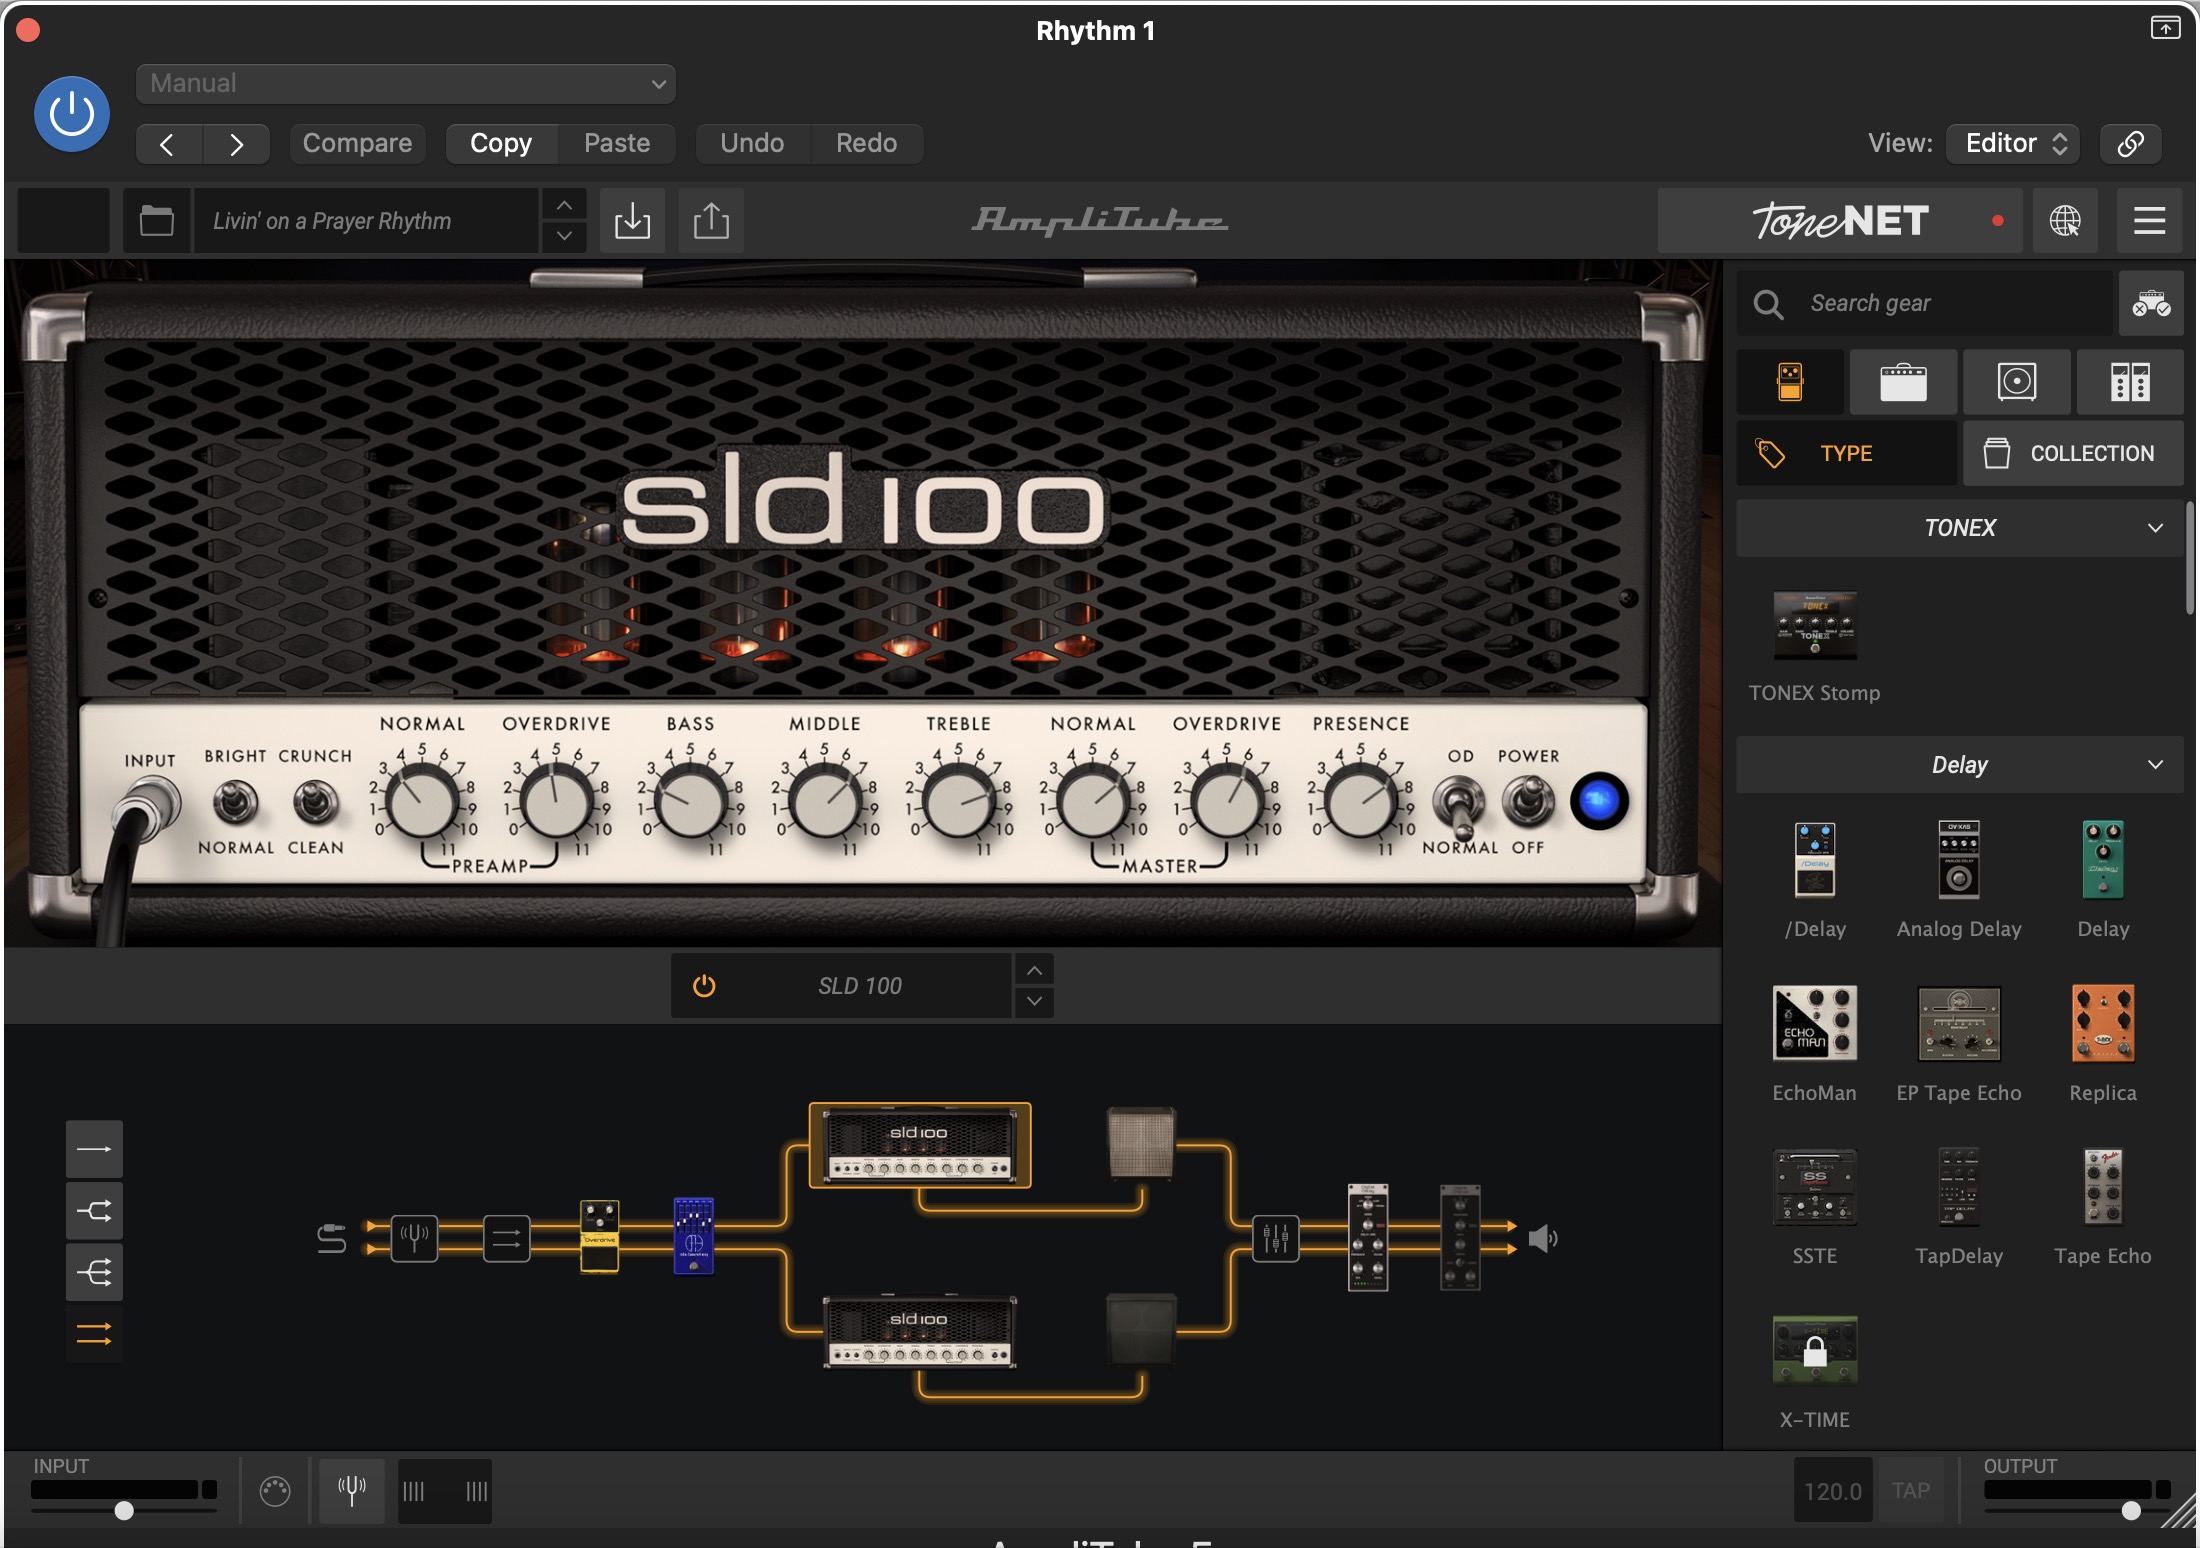Select the /Delay pedal
2200x1548 pixels.
[1815, 860]
